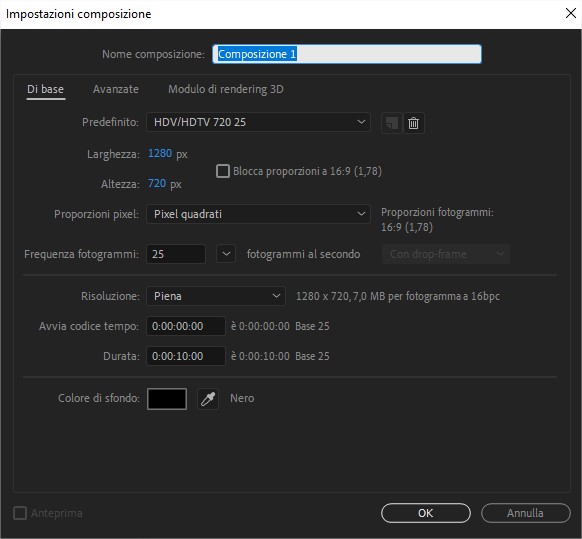This screenshot has width=582, height=539.
Task: Toggle the Anteprima checkbox
Action: click(20, 513)
